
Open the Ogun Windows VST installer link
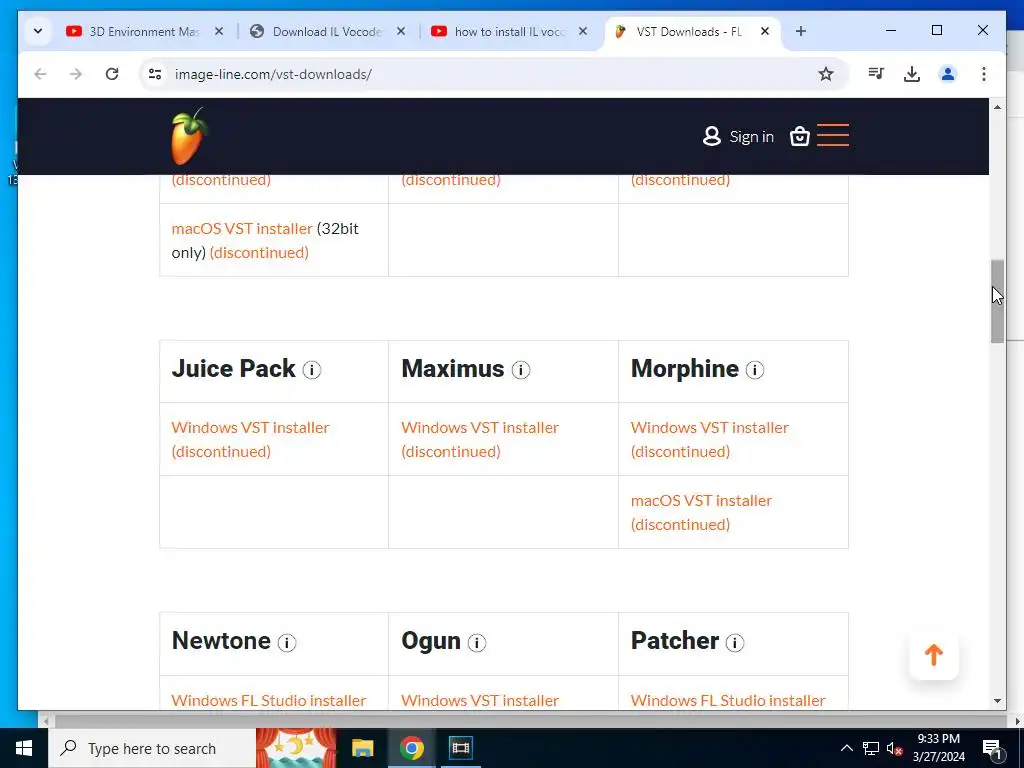pos(480,700)
